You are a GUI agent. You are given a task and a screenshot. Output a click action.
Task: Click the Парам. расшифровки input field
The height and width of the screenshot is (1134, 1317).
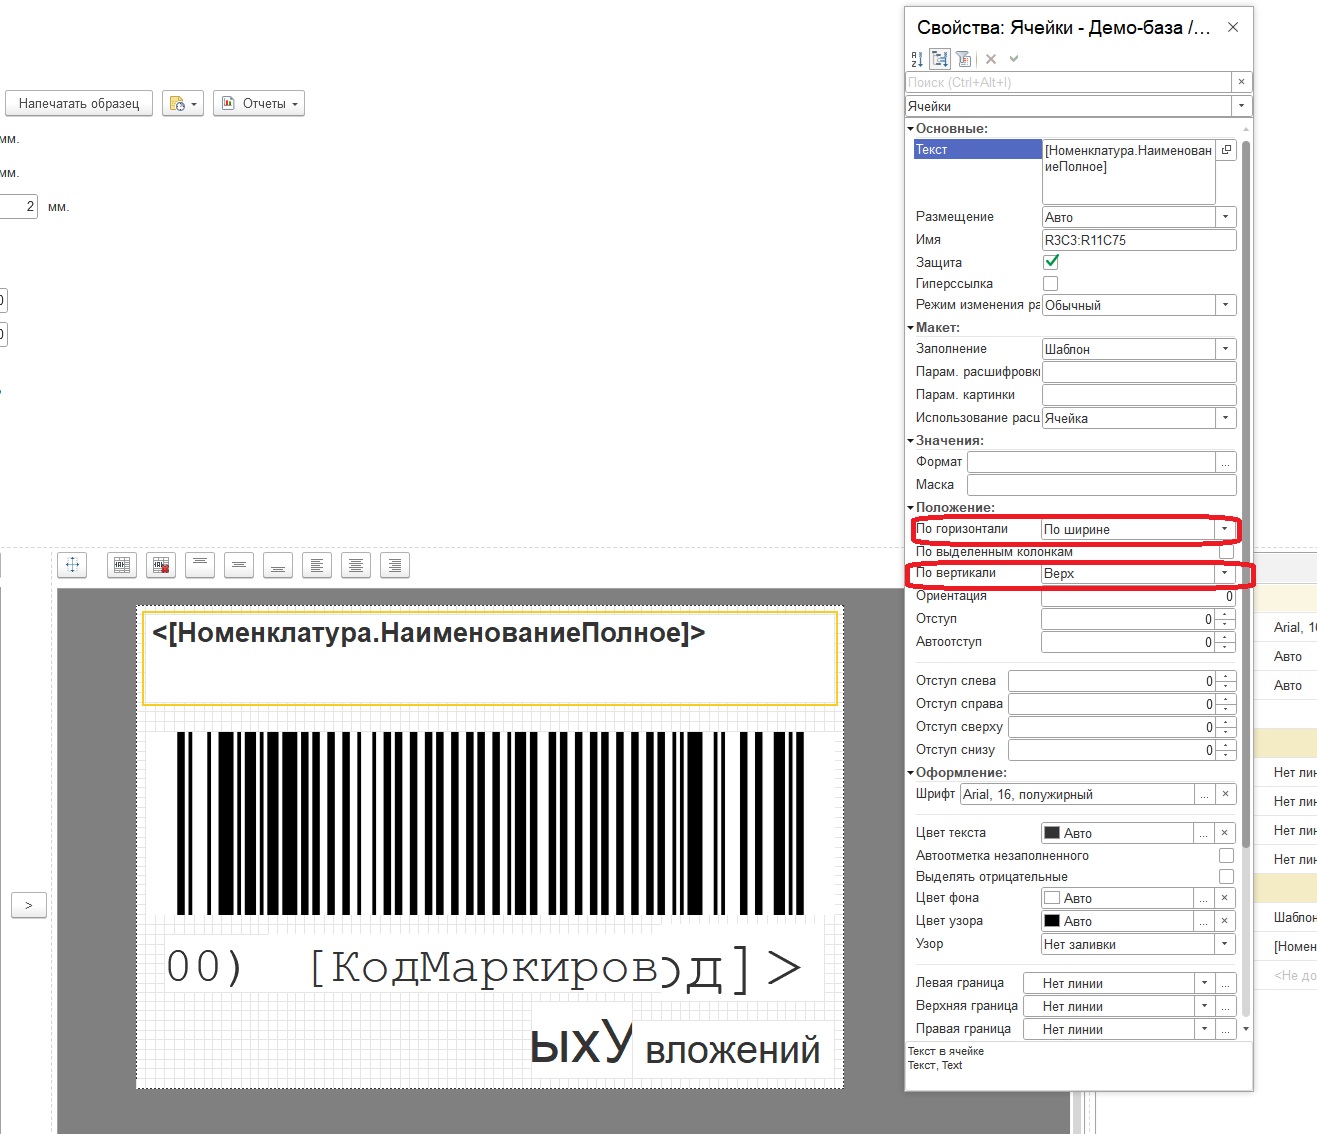[x=1139, y=372]
